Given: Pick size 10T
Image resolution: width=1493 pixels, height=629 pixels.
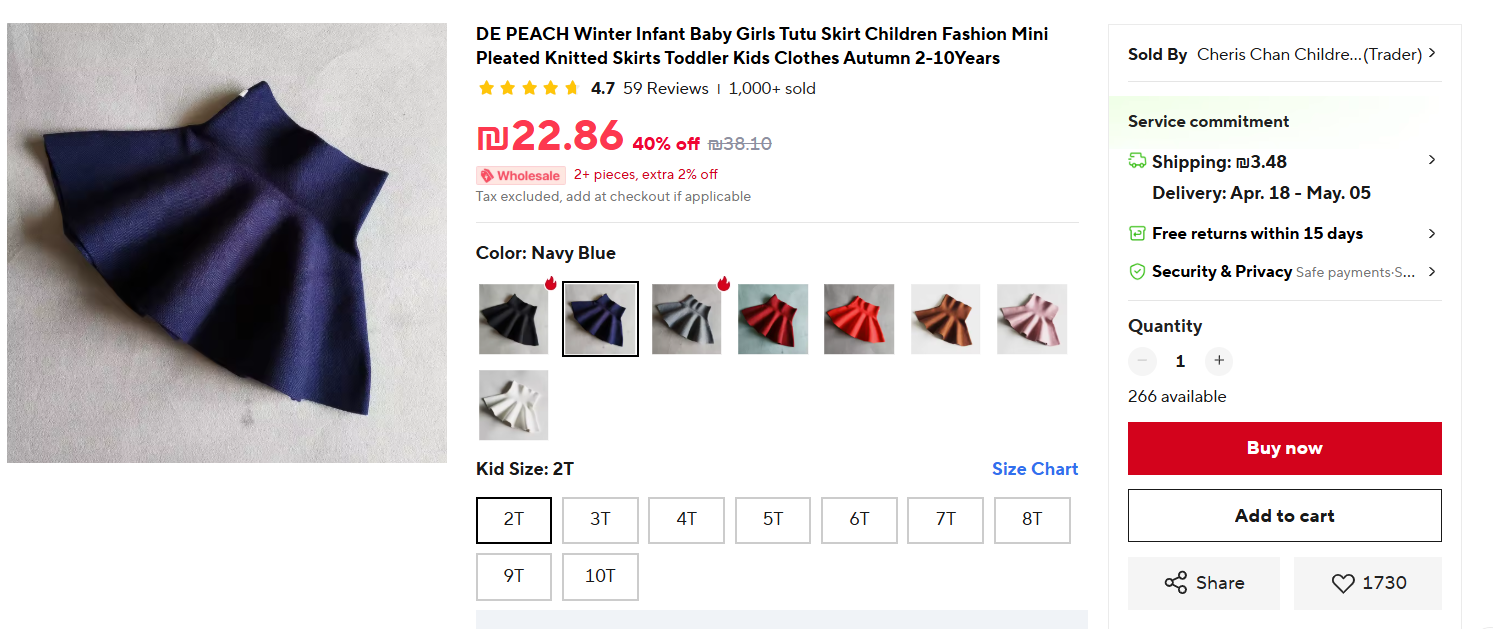Looking at the screenshot, I should (600, 577).
